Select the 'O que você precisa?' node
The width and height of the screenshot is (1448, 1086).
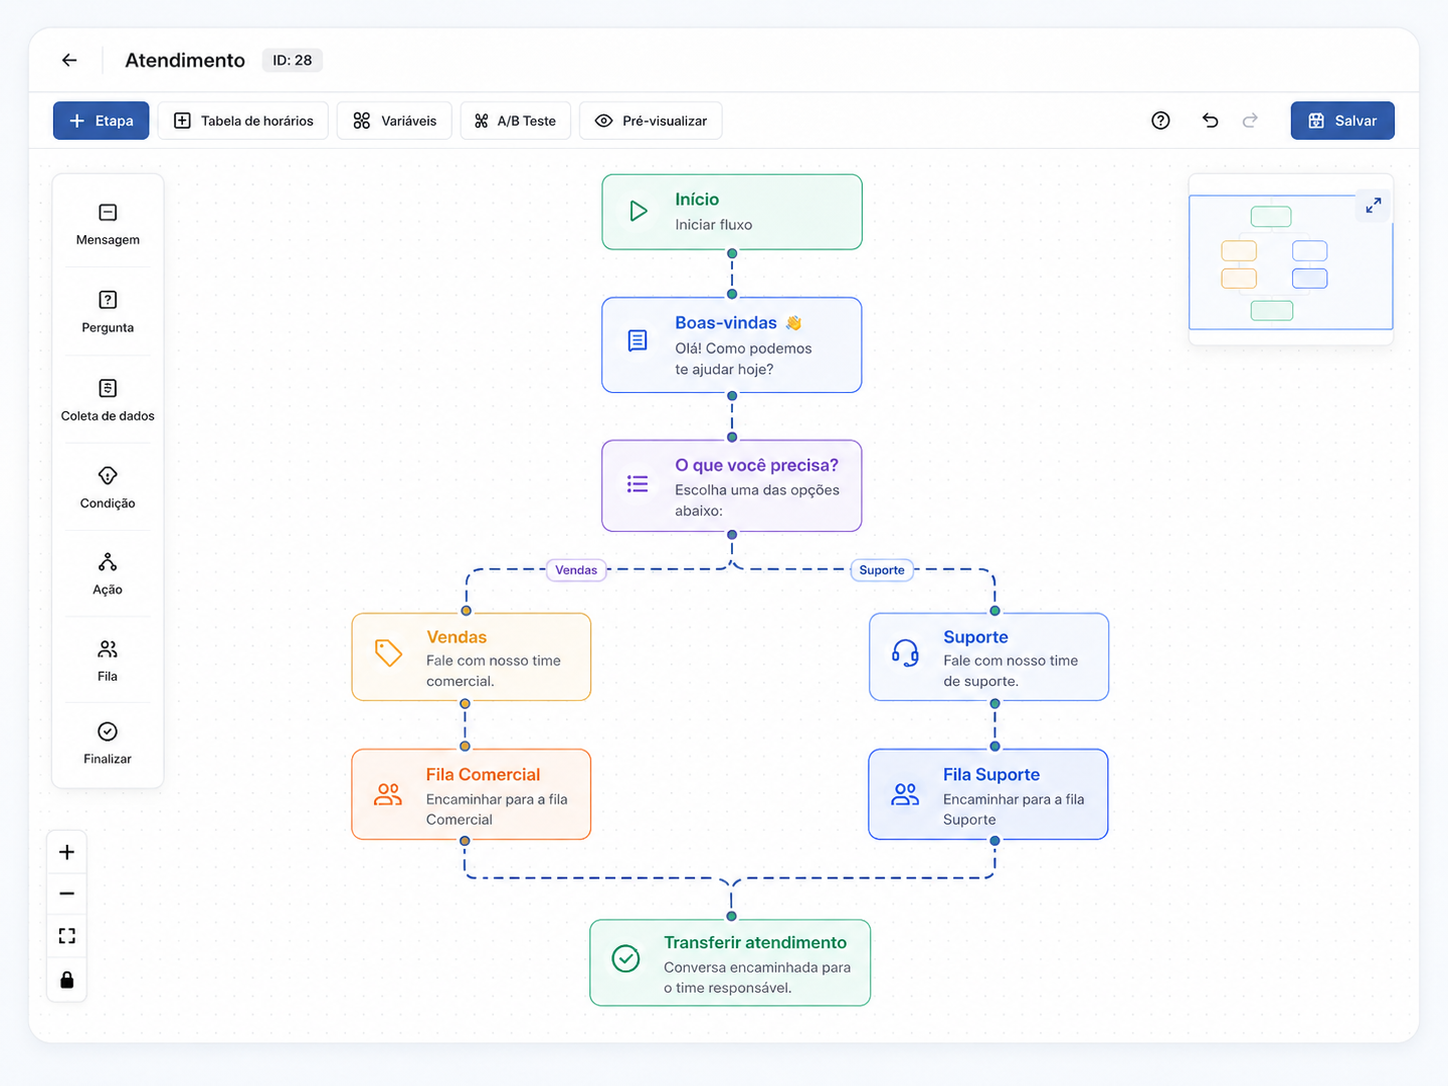(x=732, y=486)
